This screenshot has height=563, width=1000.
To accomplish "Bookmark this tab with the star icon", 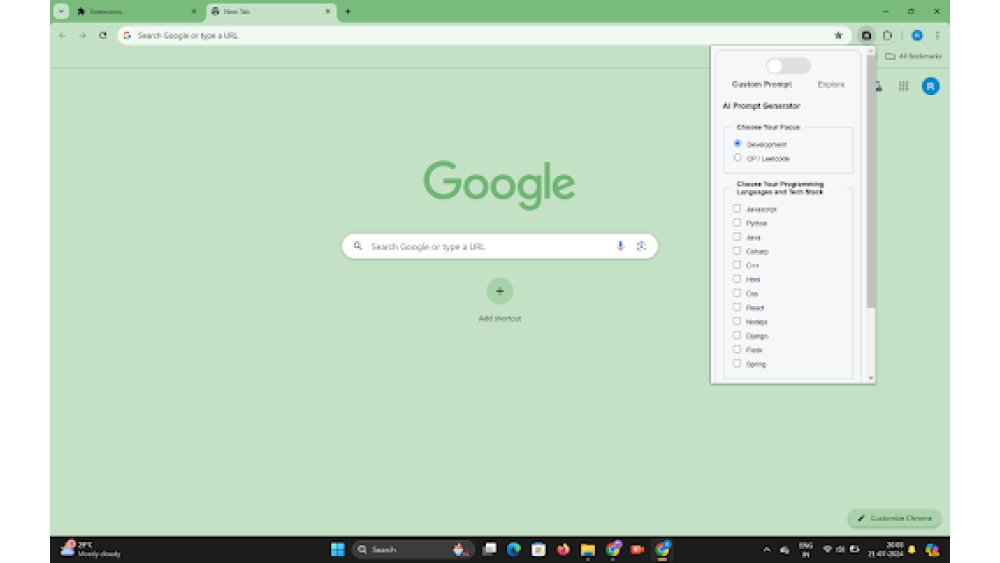I will click(x=838, y=36).
